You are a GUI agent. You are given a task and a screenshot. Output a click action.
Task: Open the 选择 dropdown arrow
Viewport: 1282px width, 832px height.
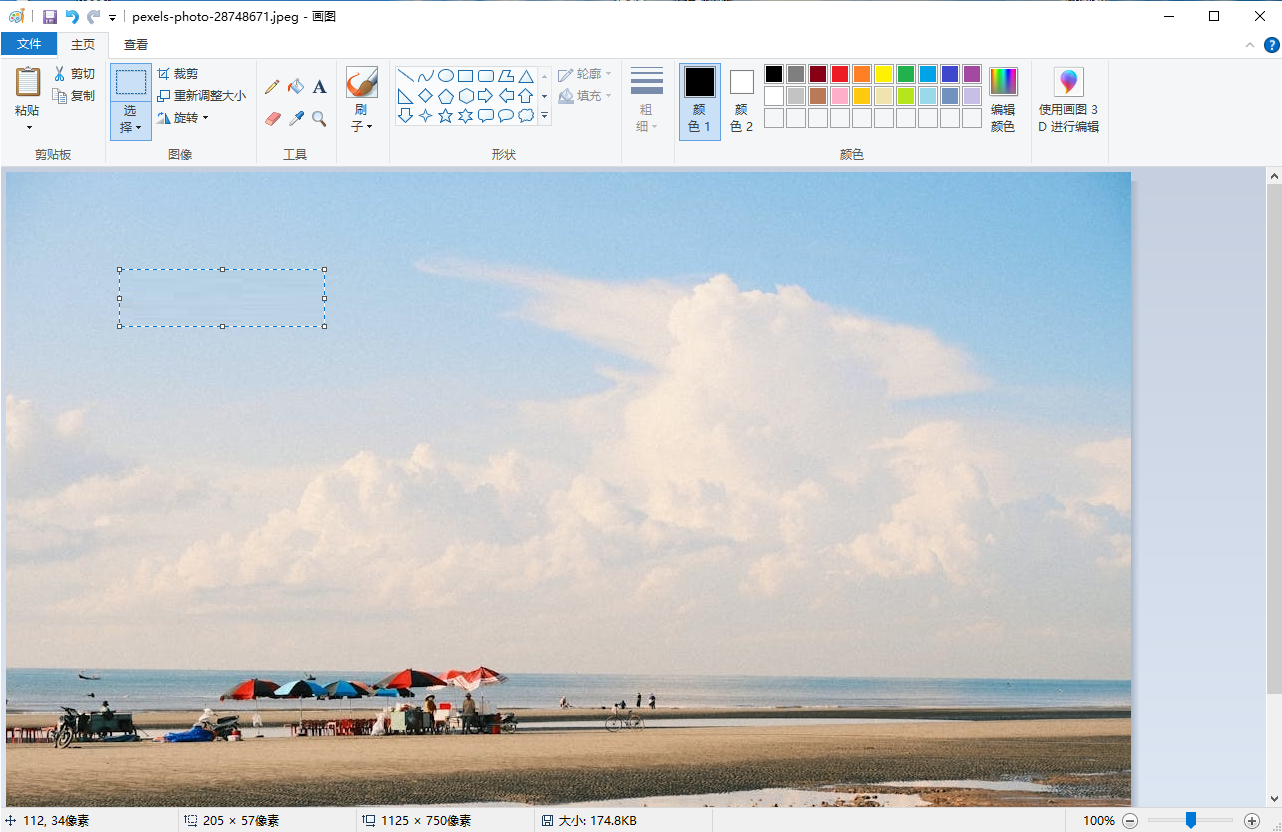pyautogui.click(x=131, y=127)
